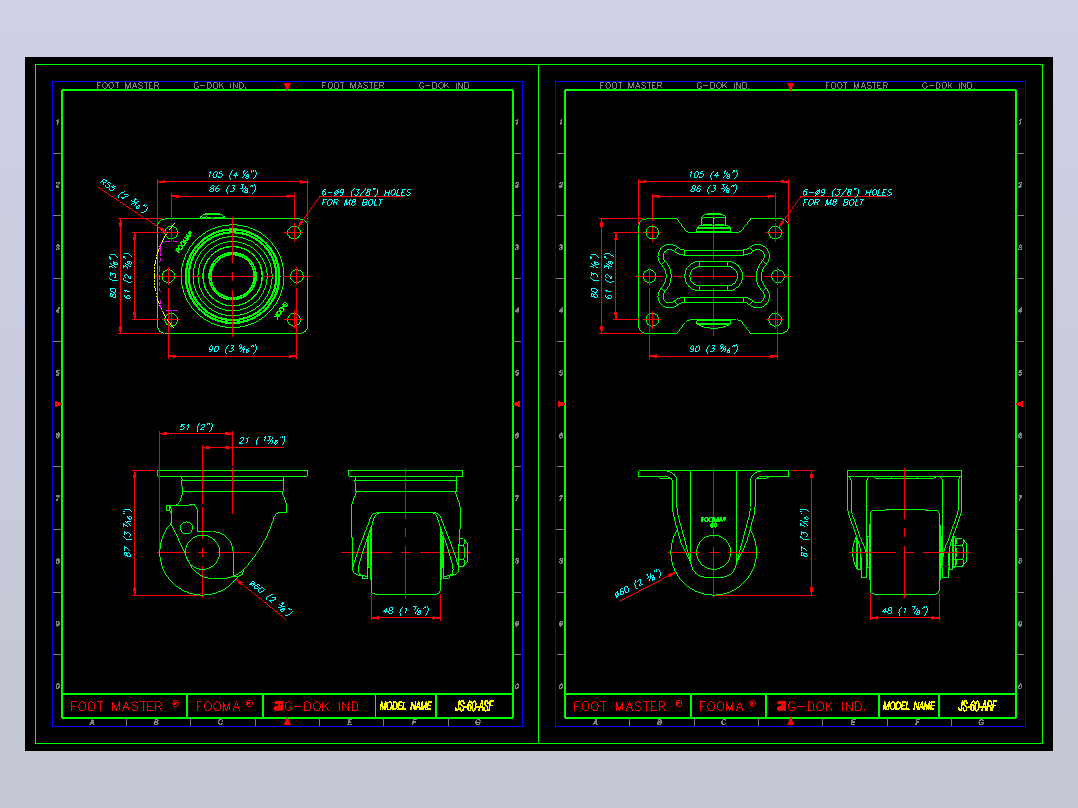Click FOOT MASTER title block cell on JS-60-ASF sheet
This screenshot has width=1078, height=808.
(x=124, y=706)
